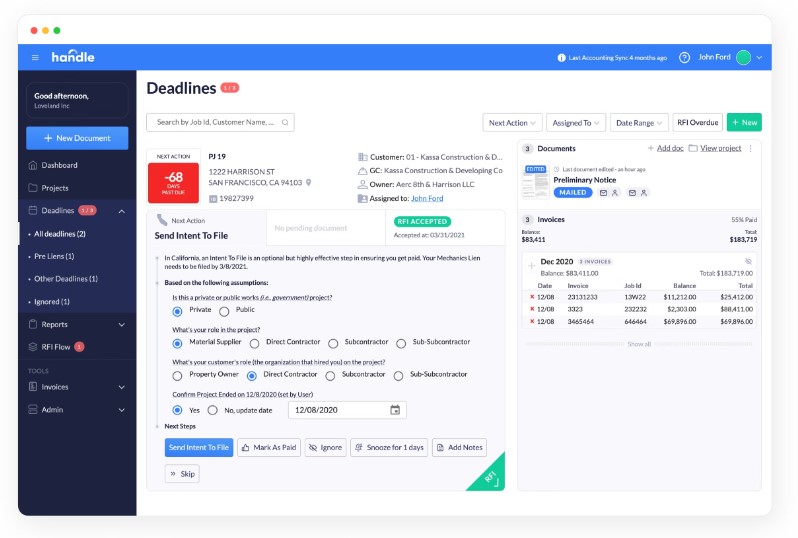Click the sidebar Invoices icon
798x538 pixels.
click(33, 387)
